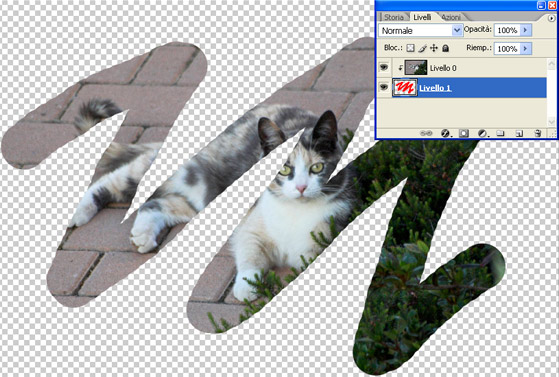Toggle lock position move icon
Screen dimensions: 559x377
(434, 48)
